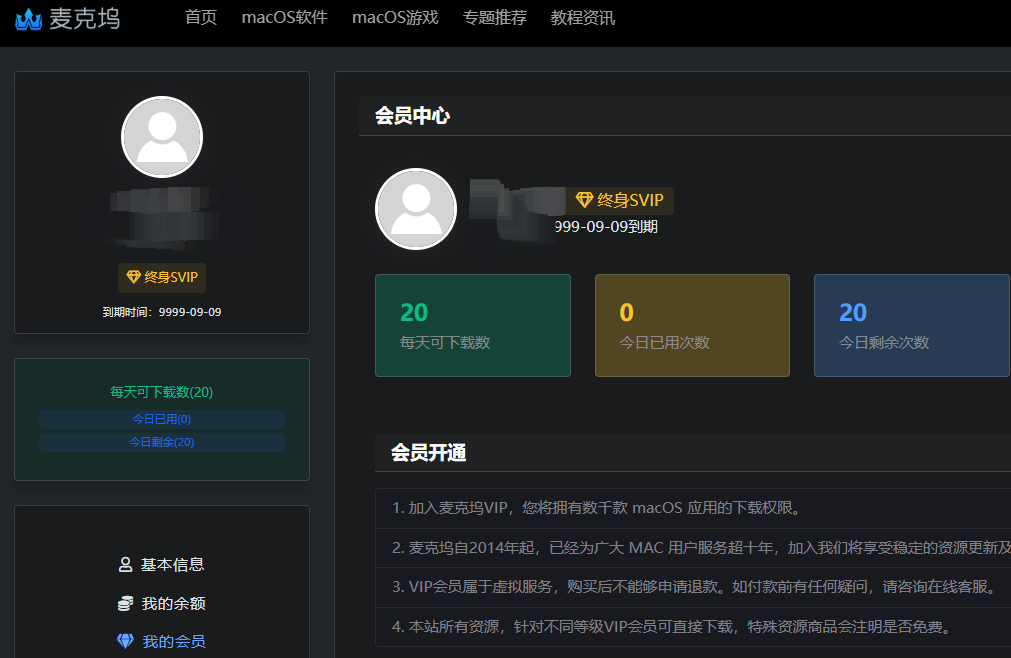1011x658 pixels.
Task: Select the blue 今日剩余次数 stat card
Action: [912, 325]
